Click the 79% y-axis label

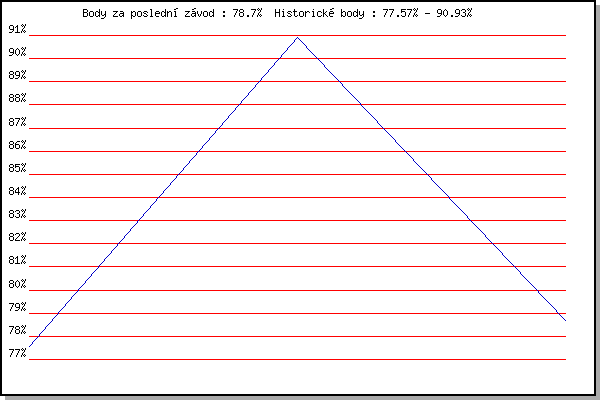[17, 307]
